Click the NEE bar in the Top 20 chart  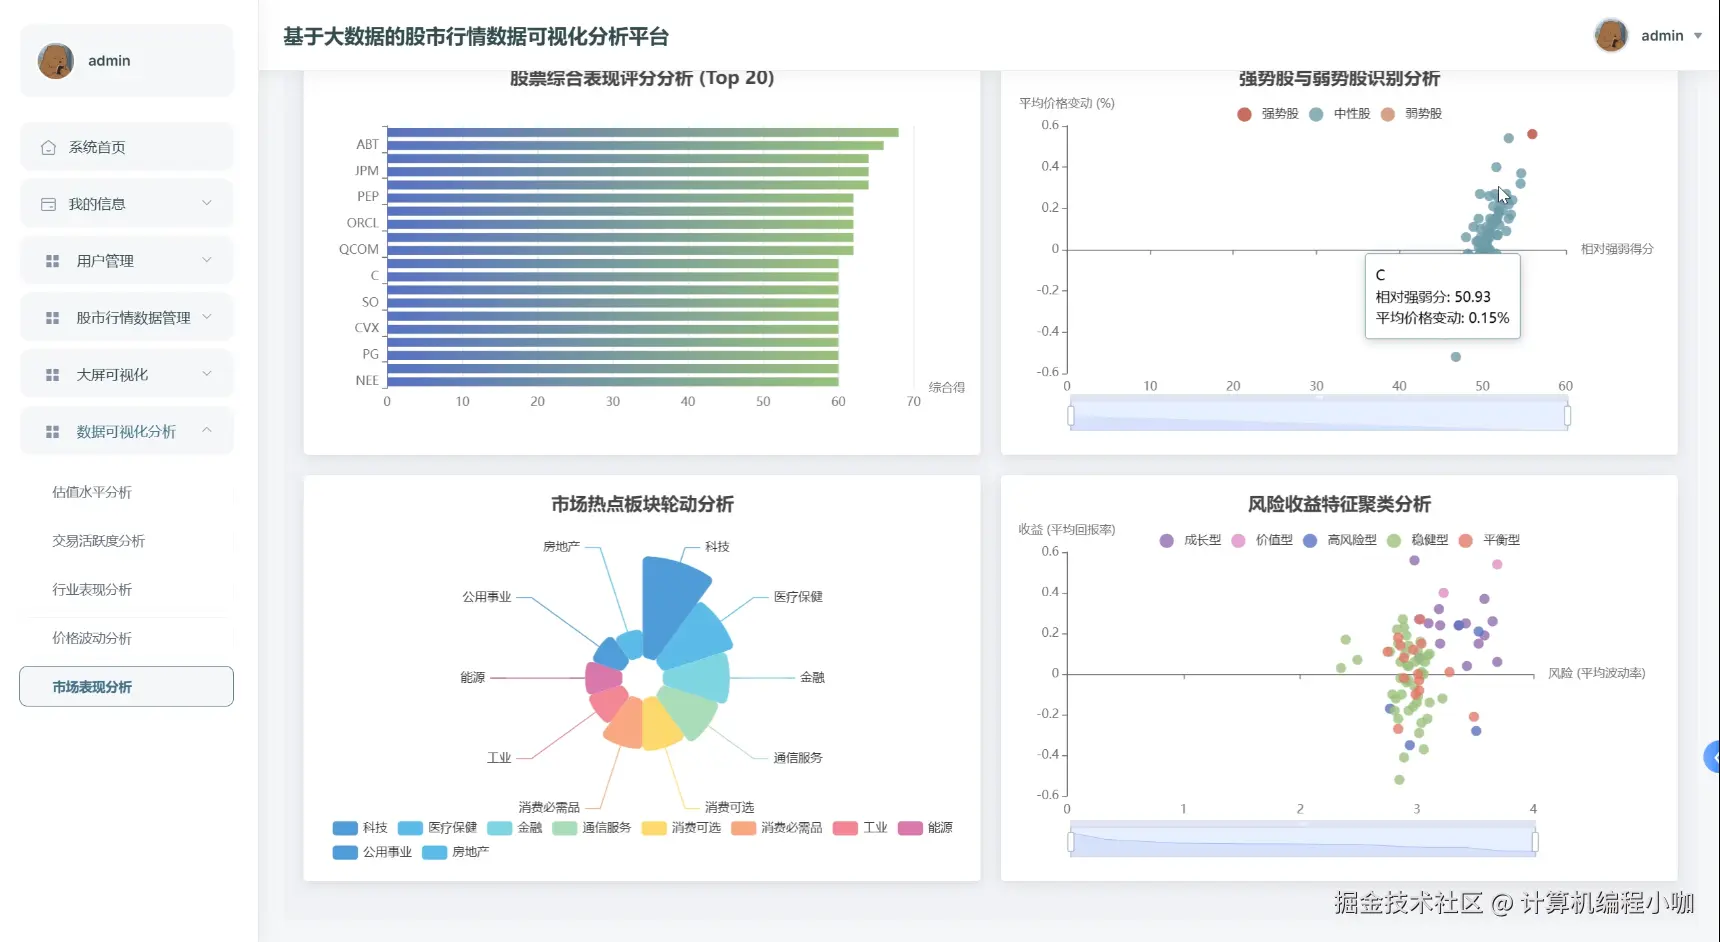(x=610, y=380)
